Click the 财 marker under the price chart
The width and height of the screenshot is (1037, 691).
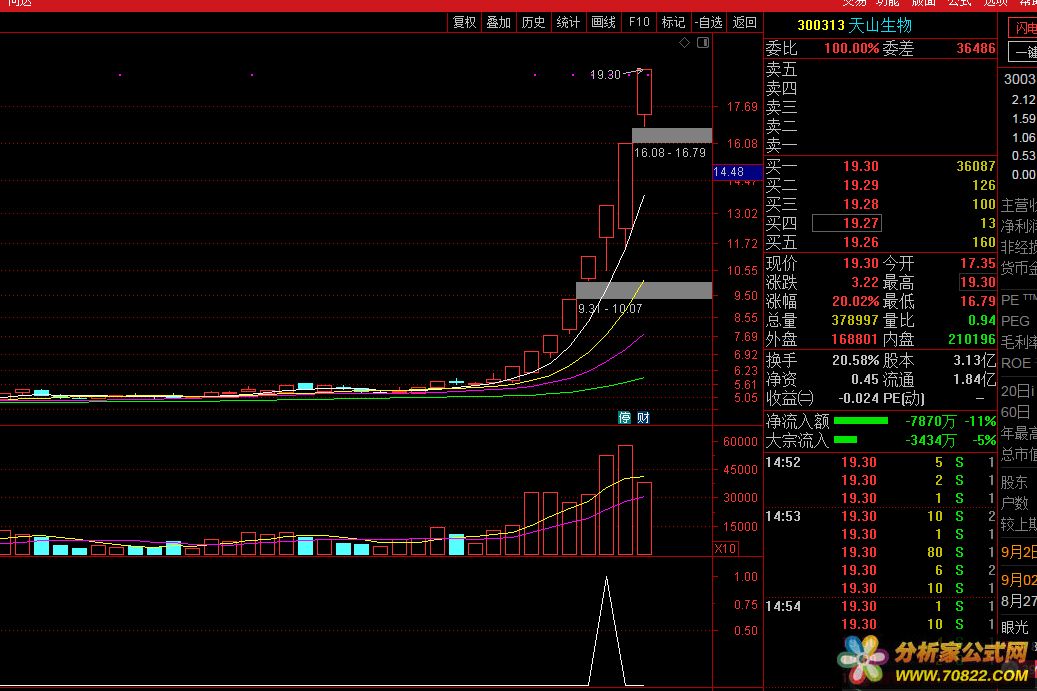coord(643,417)
